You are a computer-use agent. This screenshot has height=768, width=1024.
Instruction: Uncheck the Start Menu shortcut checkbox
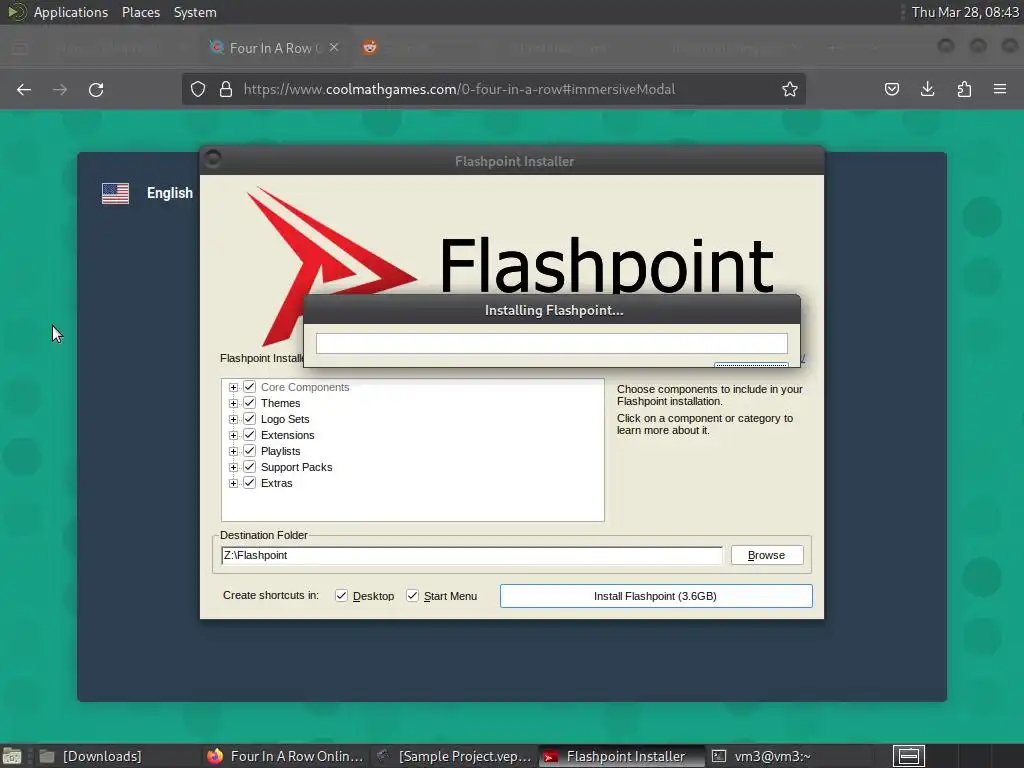click(x=412, y=596)
